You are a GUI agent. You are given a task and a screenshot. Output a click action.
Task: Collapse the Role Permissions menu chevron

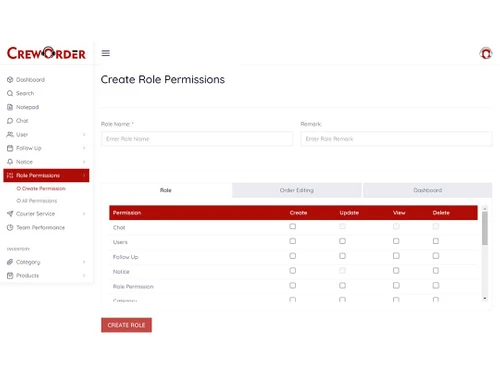[84, 175]
